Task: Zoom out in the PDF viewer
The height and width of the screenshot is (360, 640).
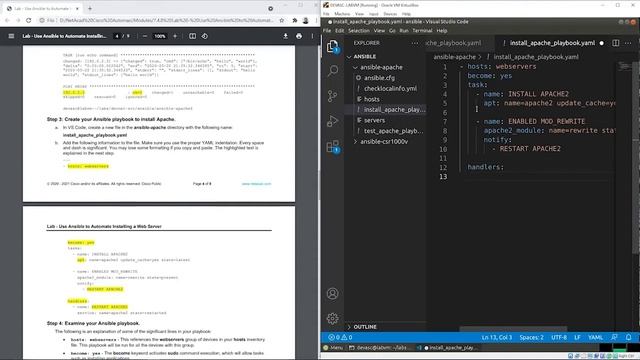Action: pyautogui.click(x=144, y=36)
